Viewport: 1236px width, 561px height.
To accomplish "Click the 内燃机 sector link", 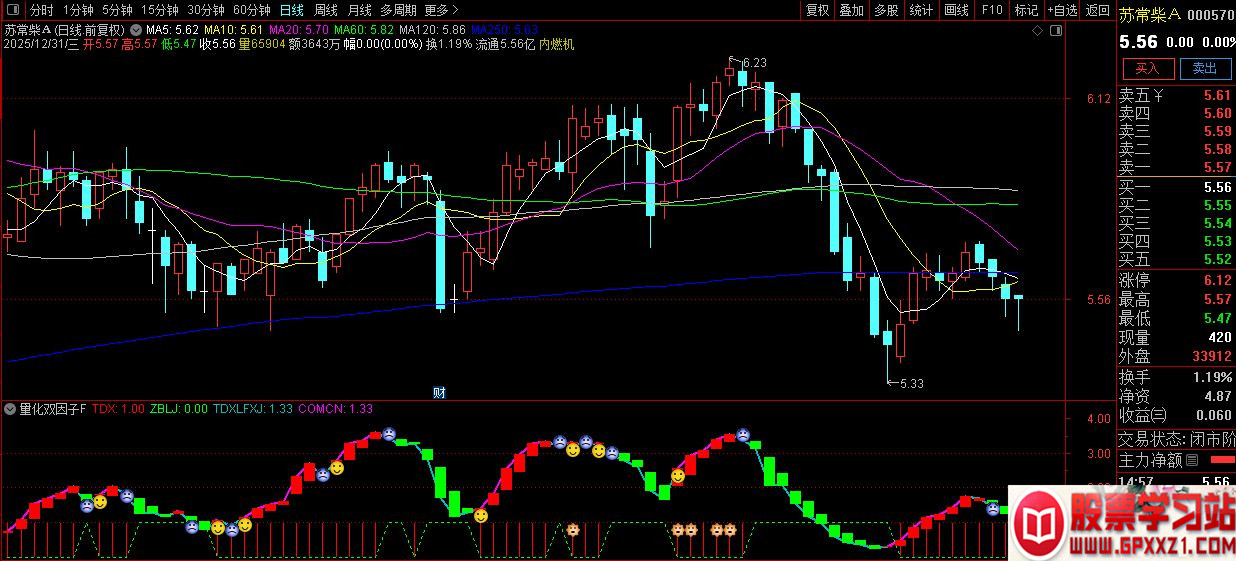I will pos(556,44).
